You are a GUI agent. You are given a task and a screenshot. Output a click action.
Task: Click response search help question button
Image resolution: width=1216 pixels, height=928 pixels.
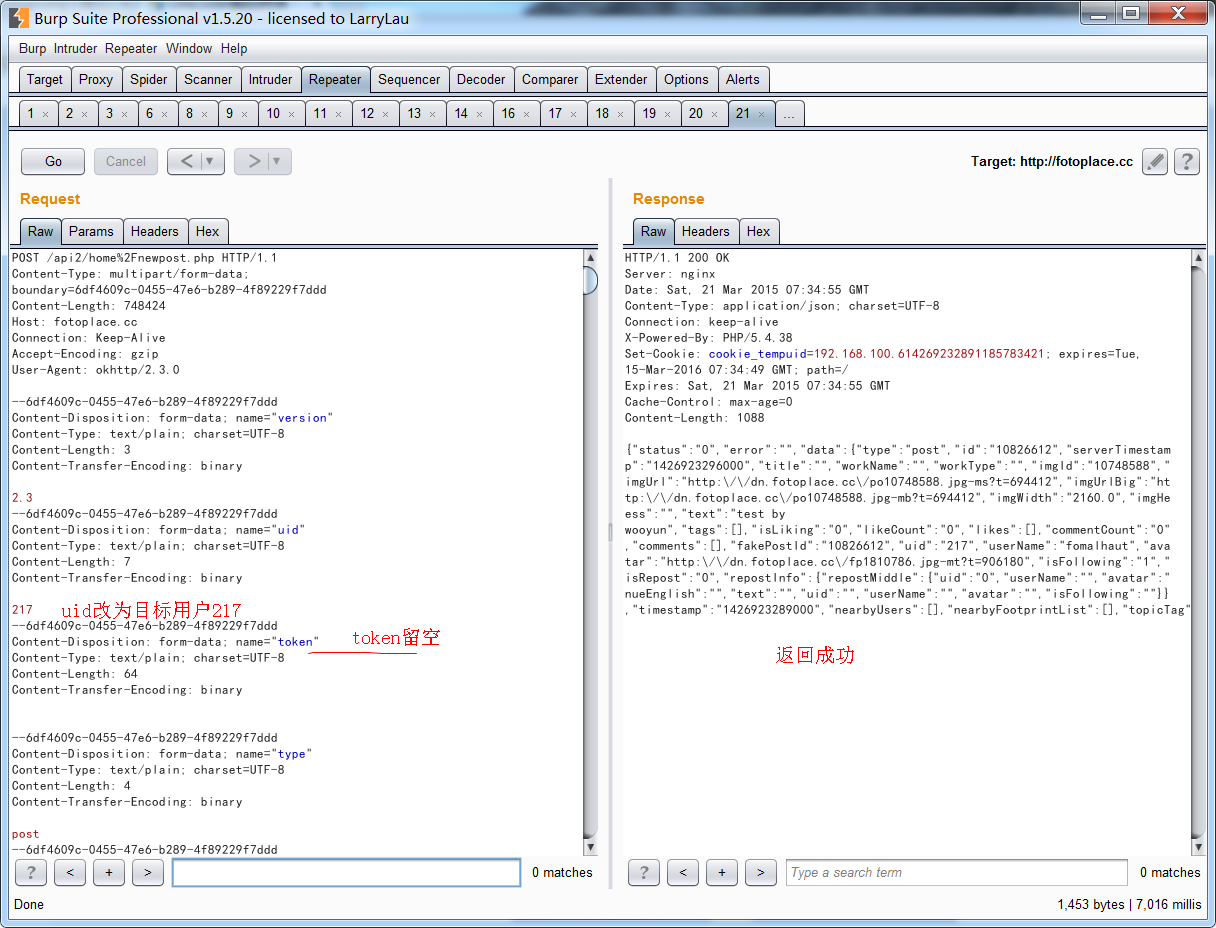click(x=644, y=872)
